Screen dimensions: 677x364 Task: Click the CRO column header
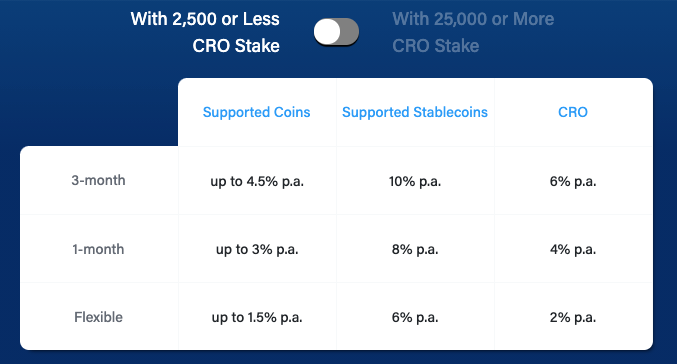[x=573, y=112]
